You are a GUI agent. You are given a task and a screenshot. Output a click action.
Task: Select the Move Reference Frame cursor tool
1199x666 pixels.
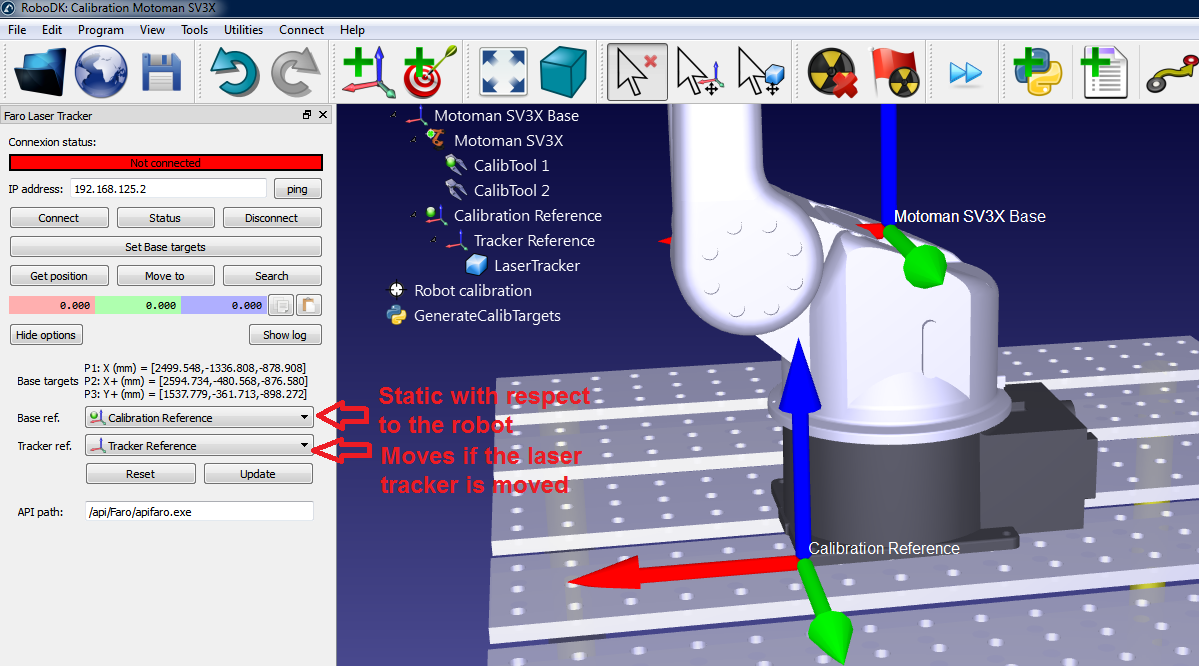point(700,71)
